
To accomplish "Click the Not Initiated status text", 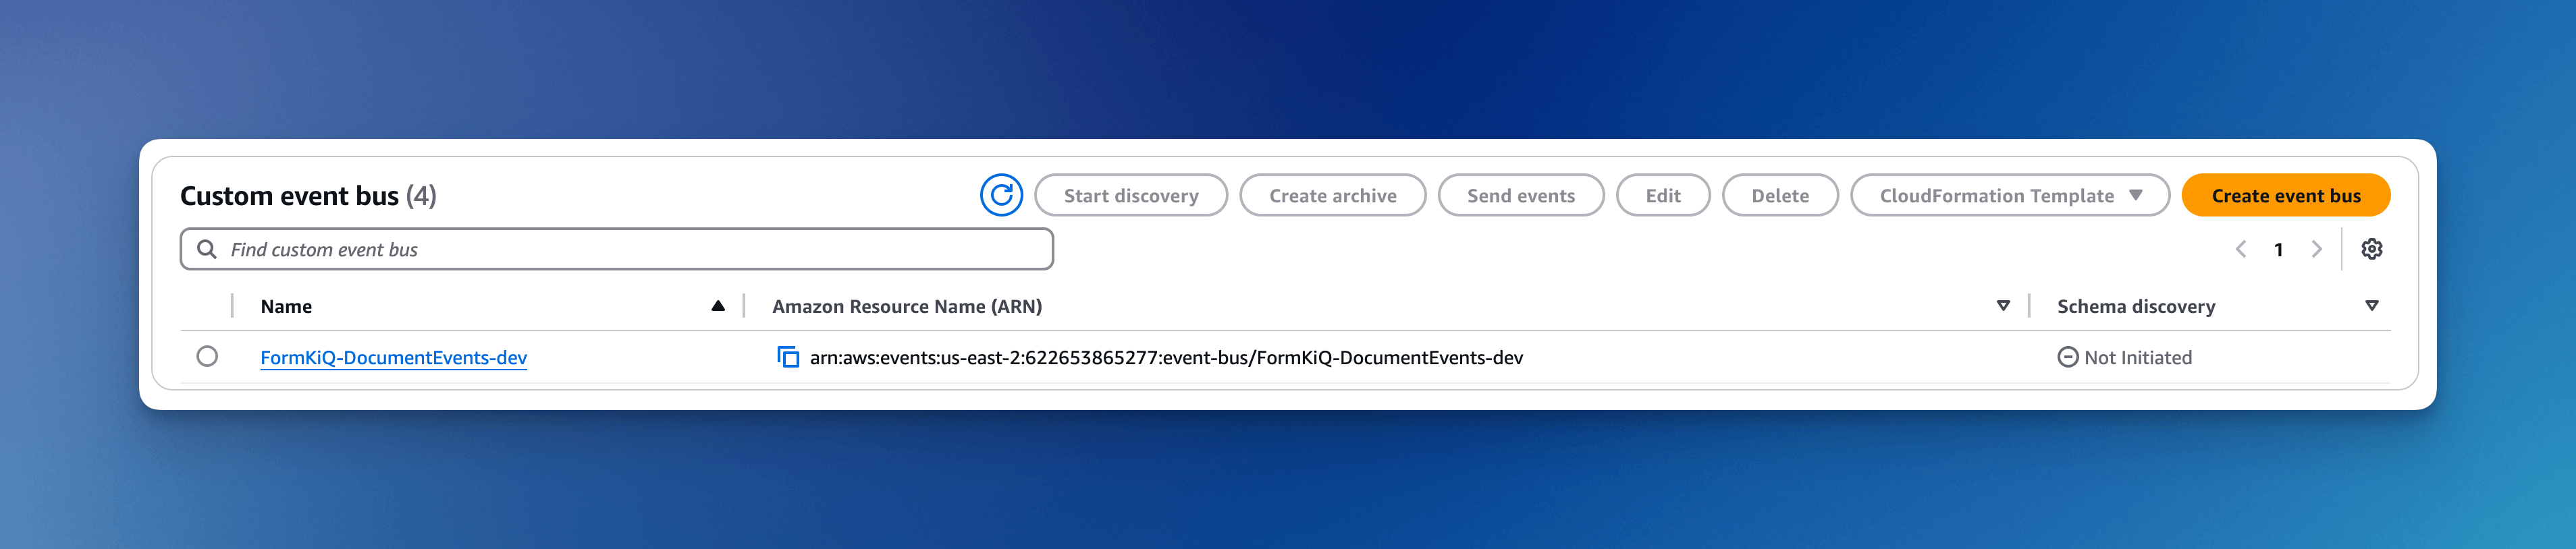I will [x=2137, y=357].
